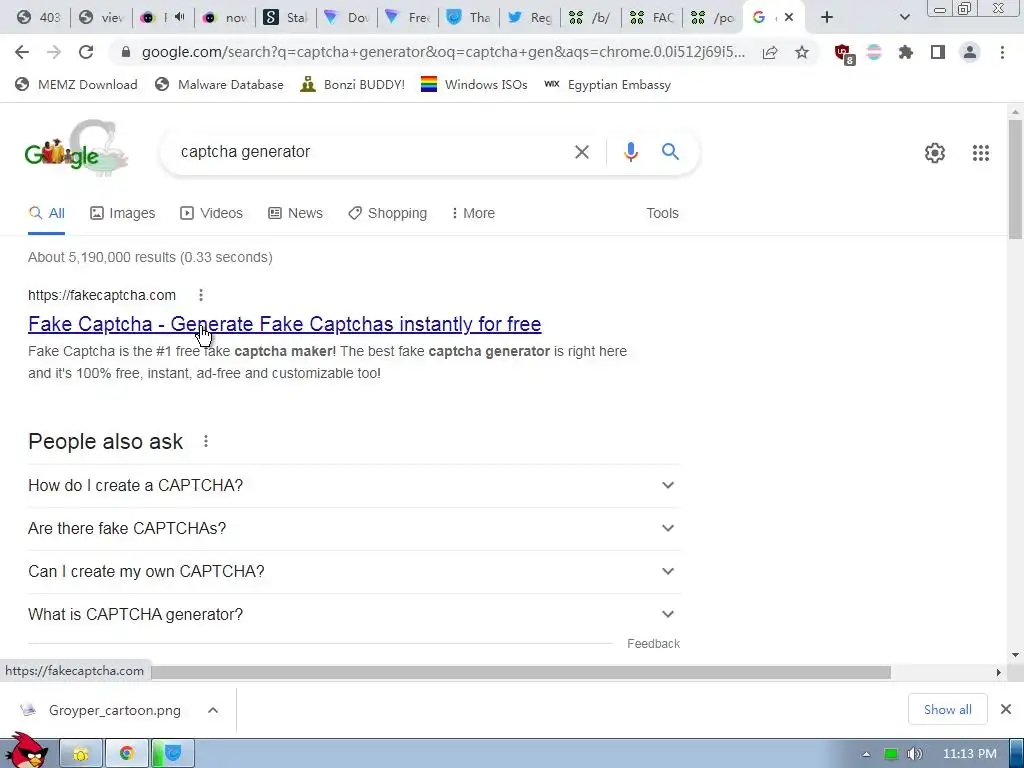The width and height of the screenshot is (1024, 768).
Task: Go back to the previous page
Action: point(22,52)
